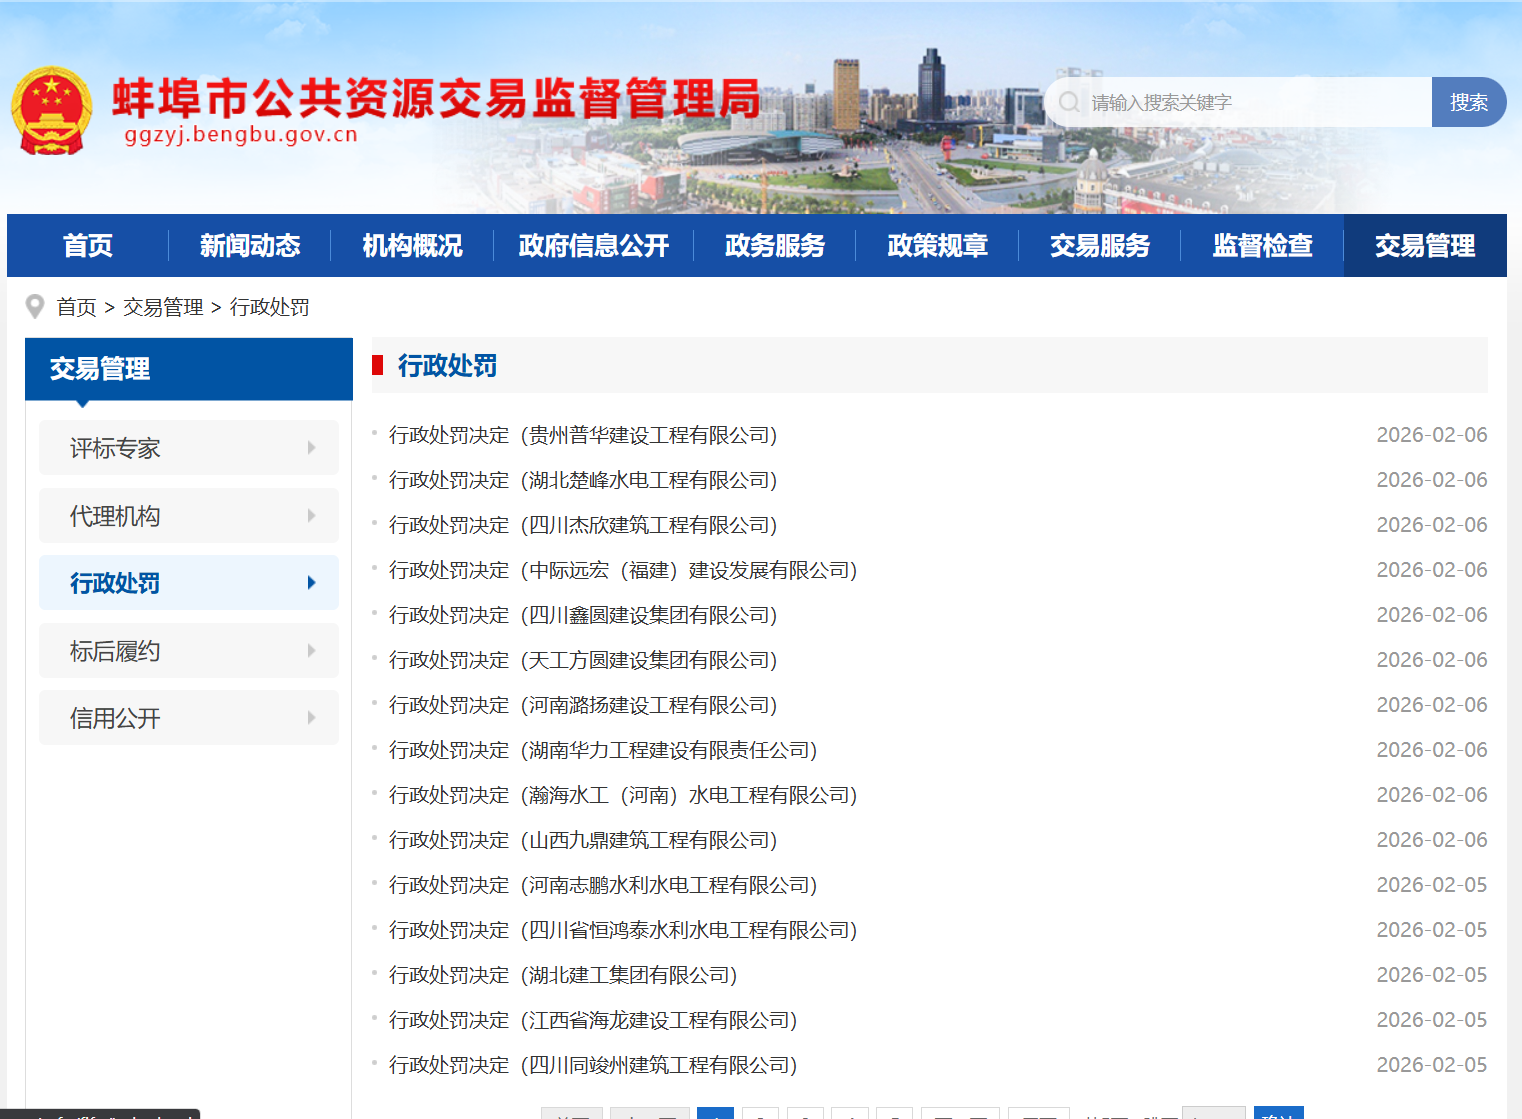Expand the arrow beside 代理机构

(x=312, y=516)
